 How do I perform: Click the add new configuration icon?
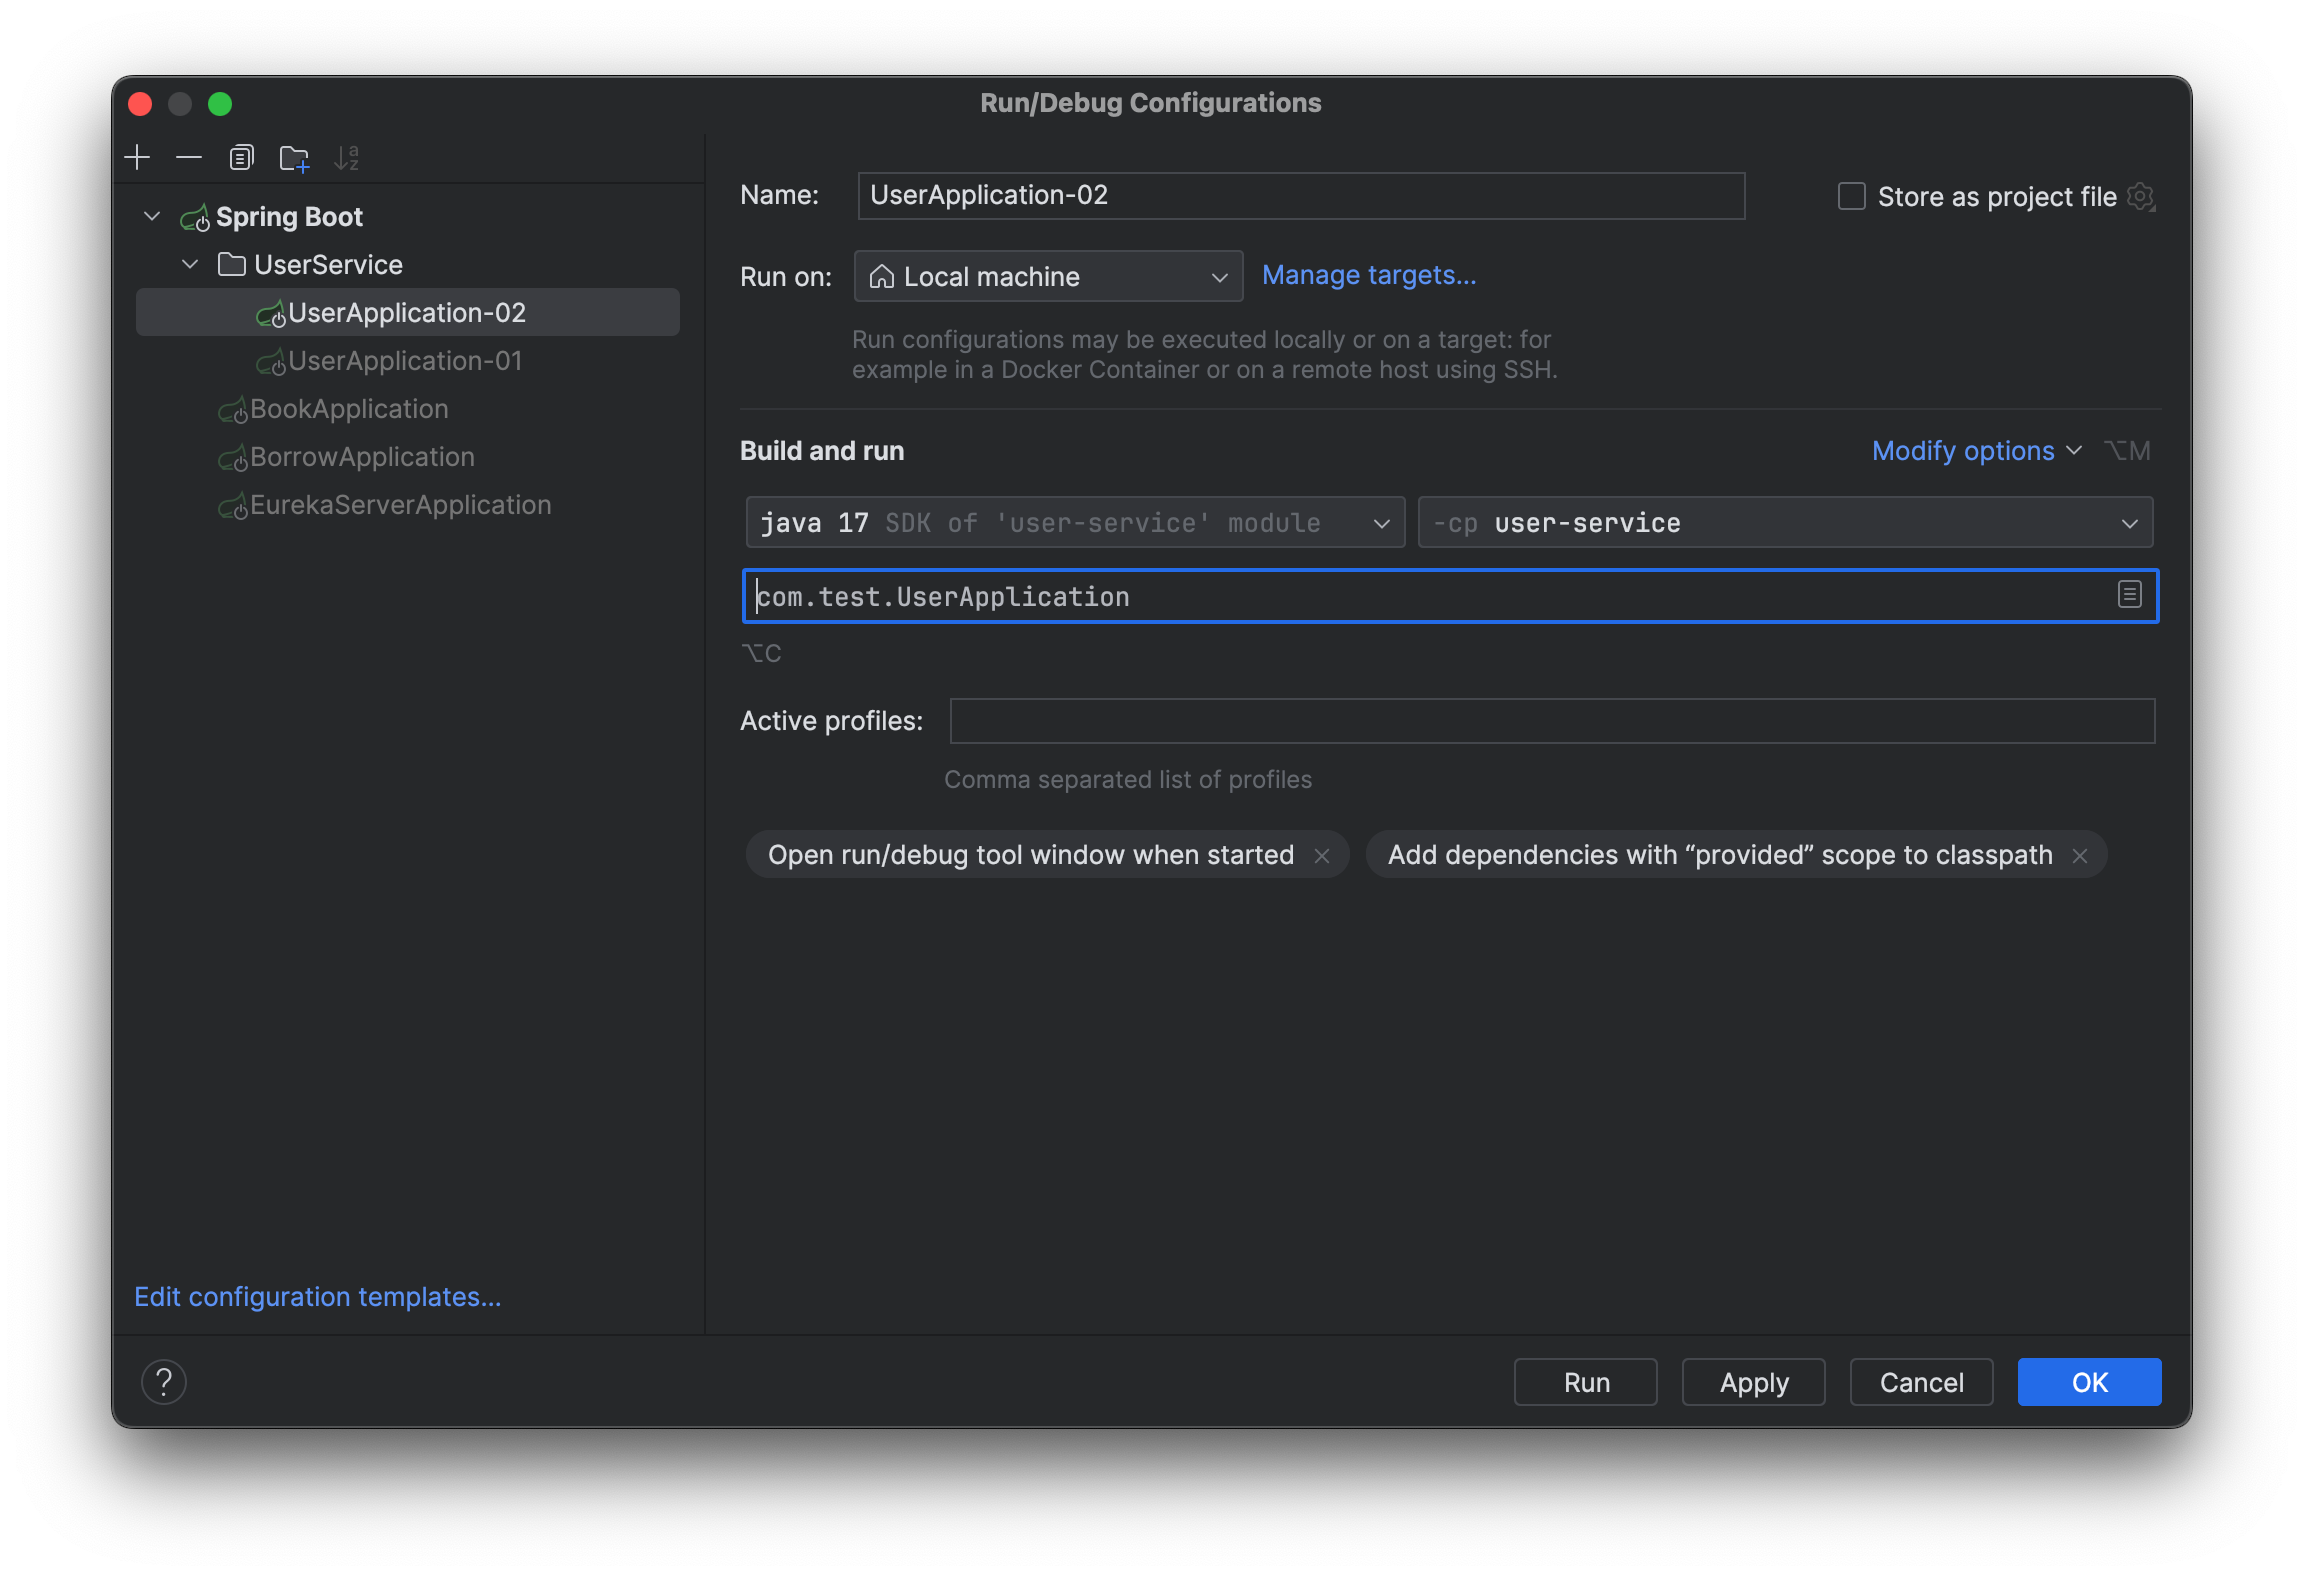(140, 158)
